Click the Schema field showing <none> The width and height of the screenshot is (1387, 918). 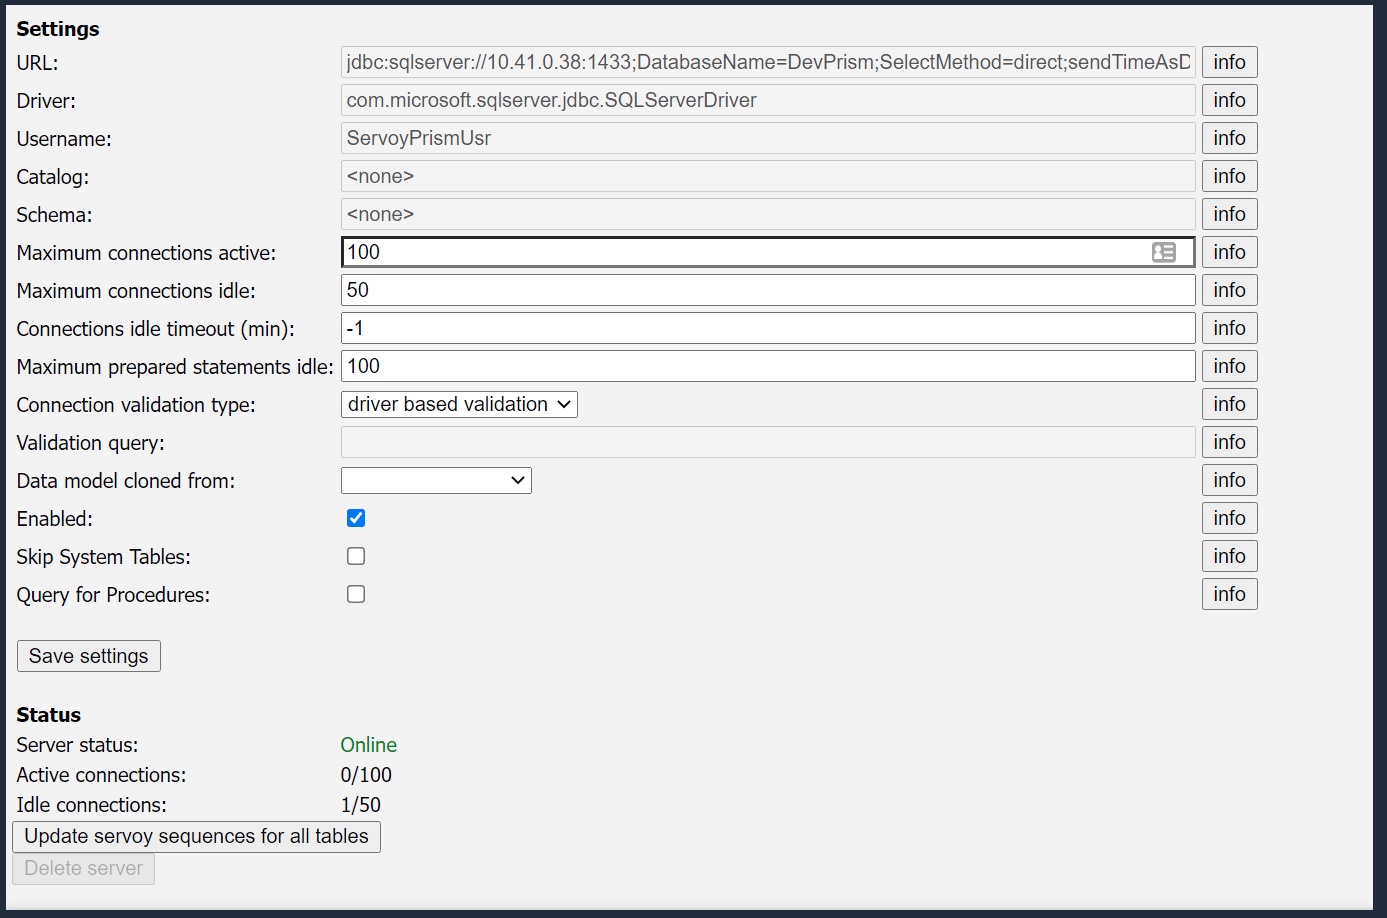(768, 214)
